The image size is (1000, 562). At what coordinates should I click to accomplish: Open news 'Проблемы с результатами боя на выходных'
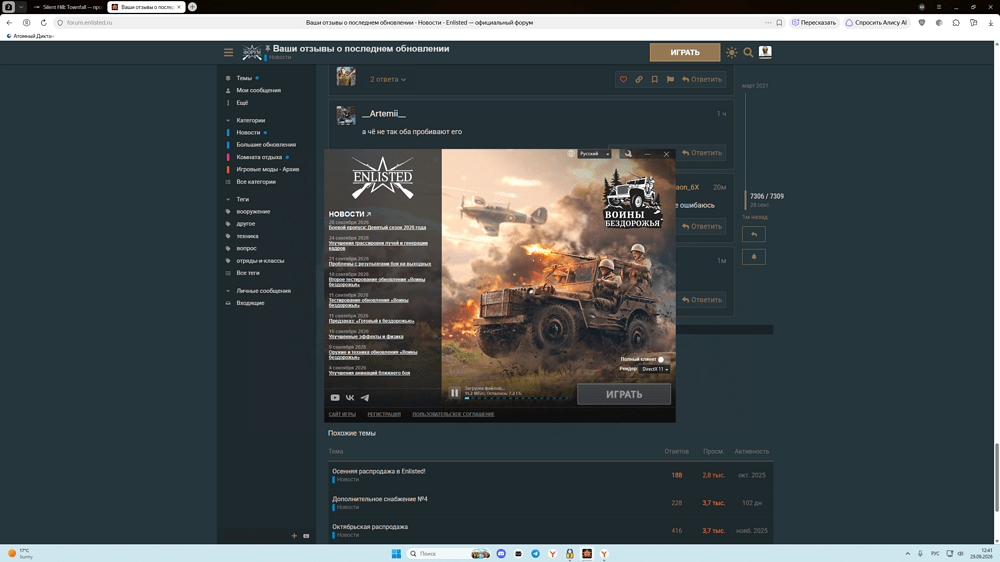click(x=379, y=263)
